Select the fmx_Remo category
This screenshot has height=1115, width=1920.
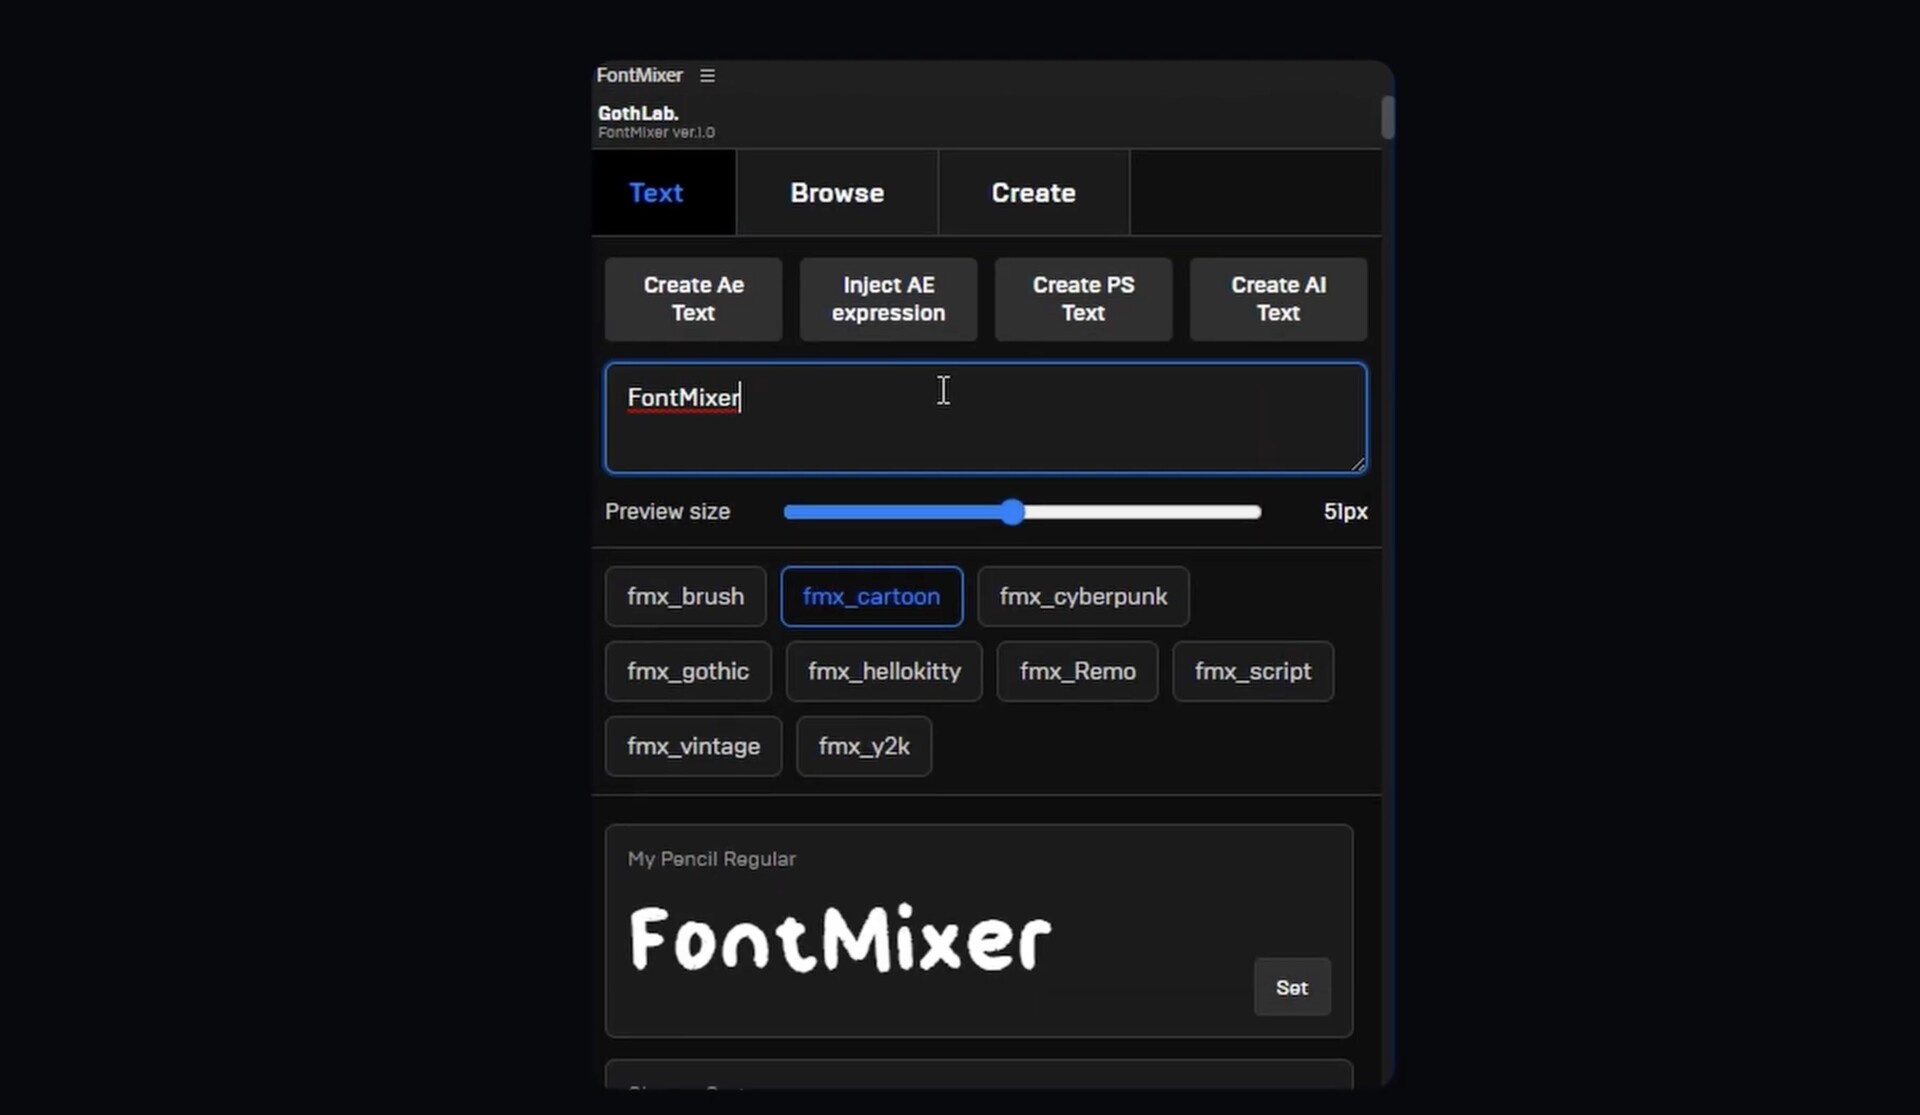point(1077,672)
